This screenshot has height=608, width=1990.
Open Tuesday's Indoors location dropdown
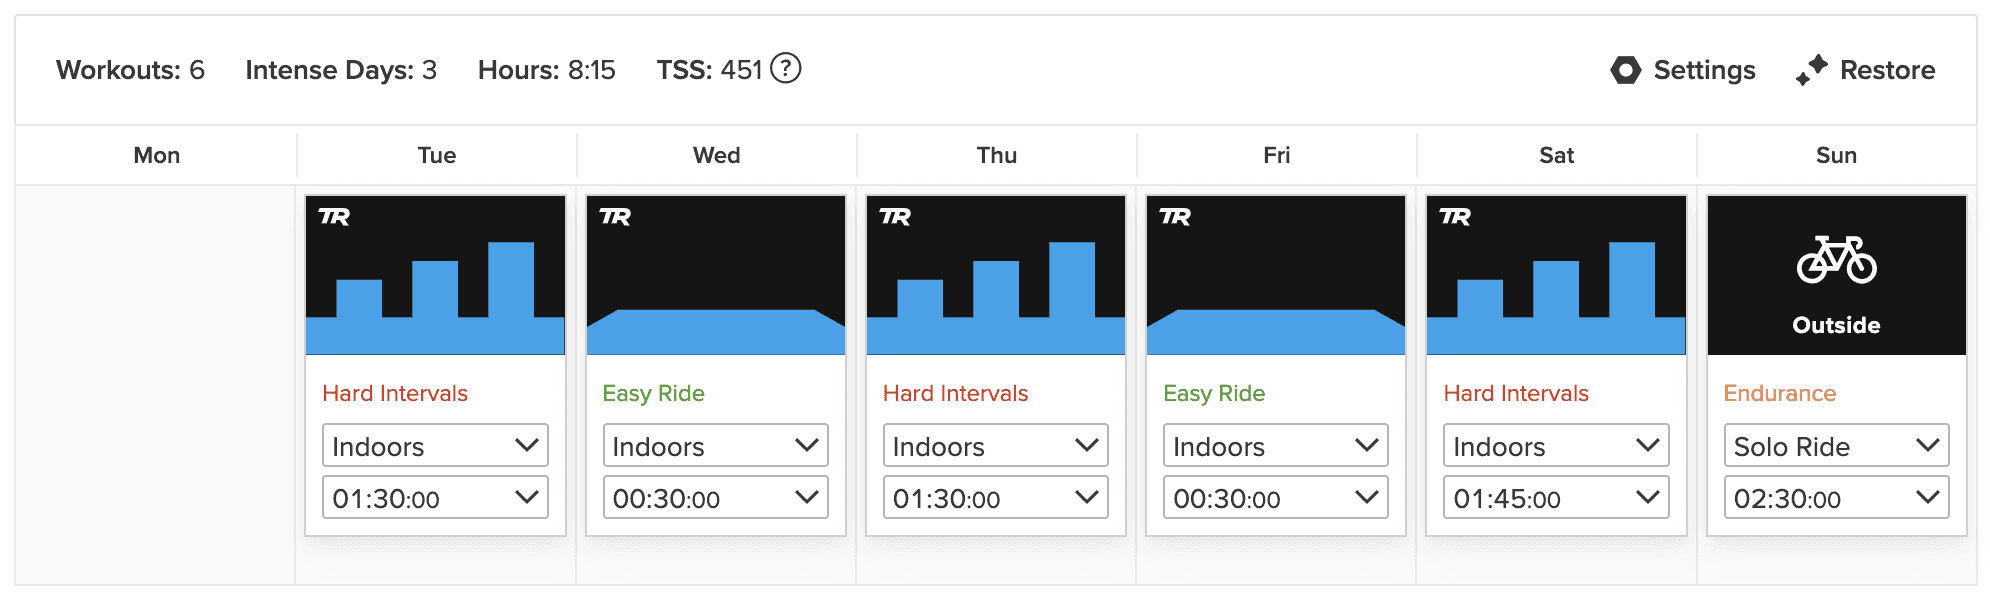[435, 446]
